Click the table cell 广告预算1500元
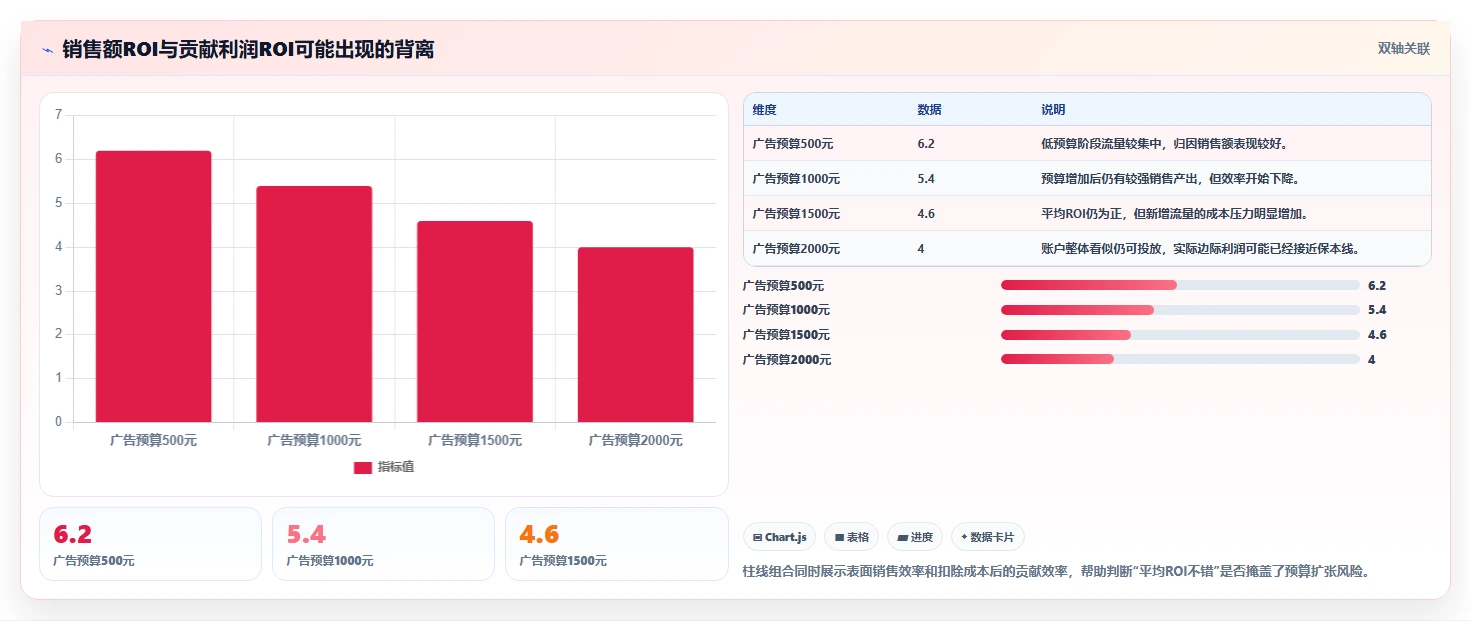 796,214
